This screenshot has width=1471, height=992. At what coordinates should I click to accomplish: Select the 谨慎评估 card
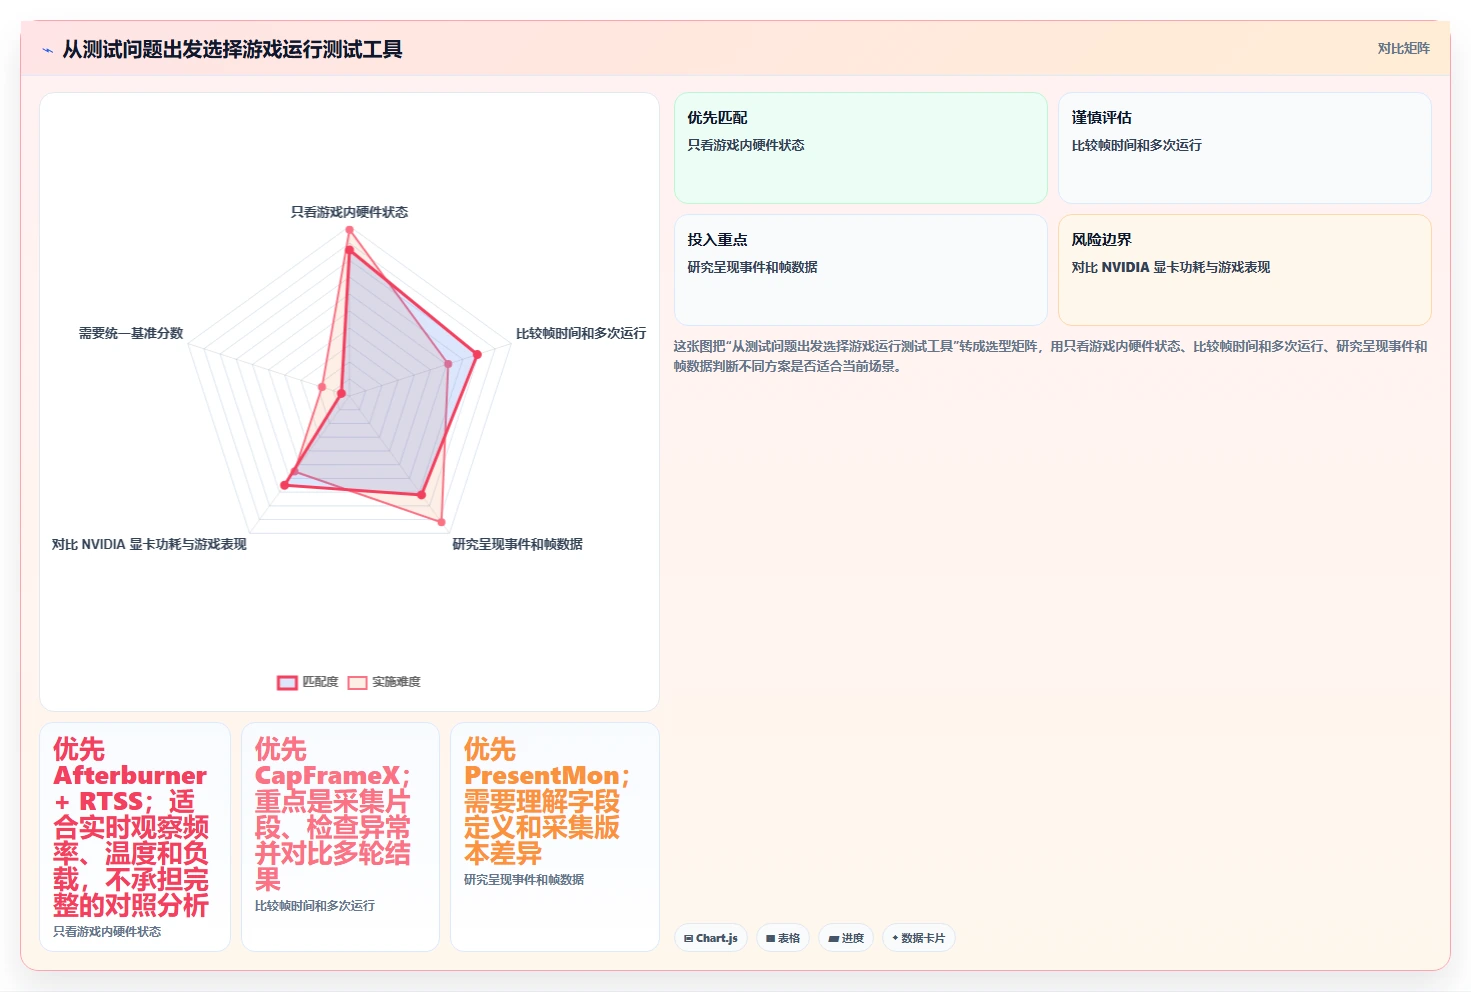pos(1245,148)
